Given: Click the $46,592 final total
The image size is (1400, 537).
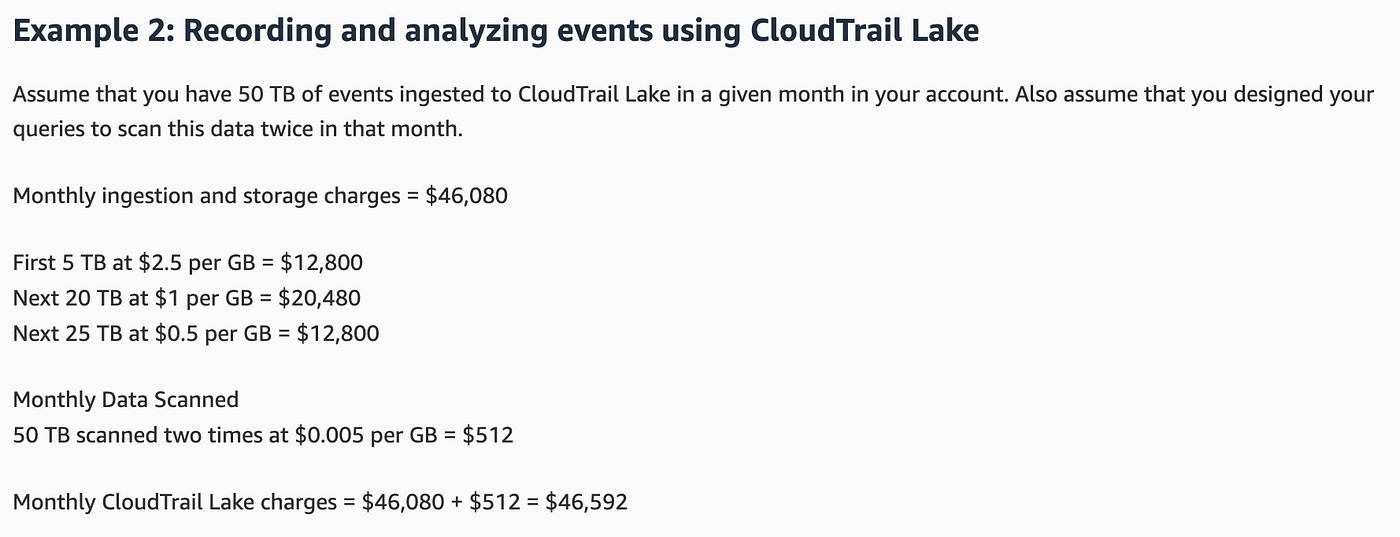Looking at the screenshot, I should tap(586, 502).
